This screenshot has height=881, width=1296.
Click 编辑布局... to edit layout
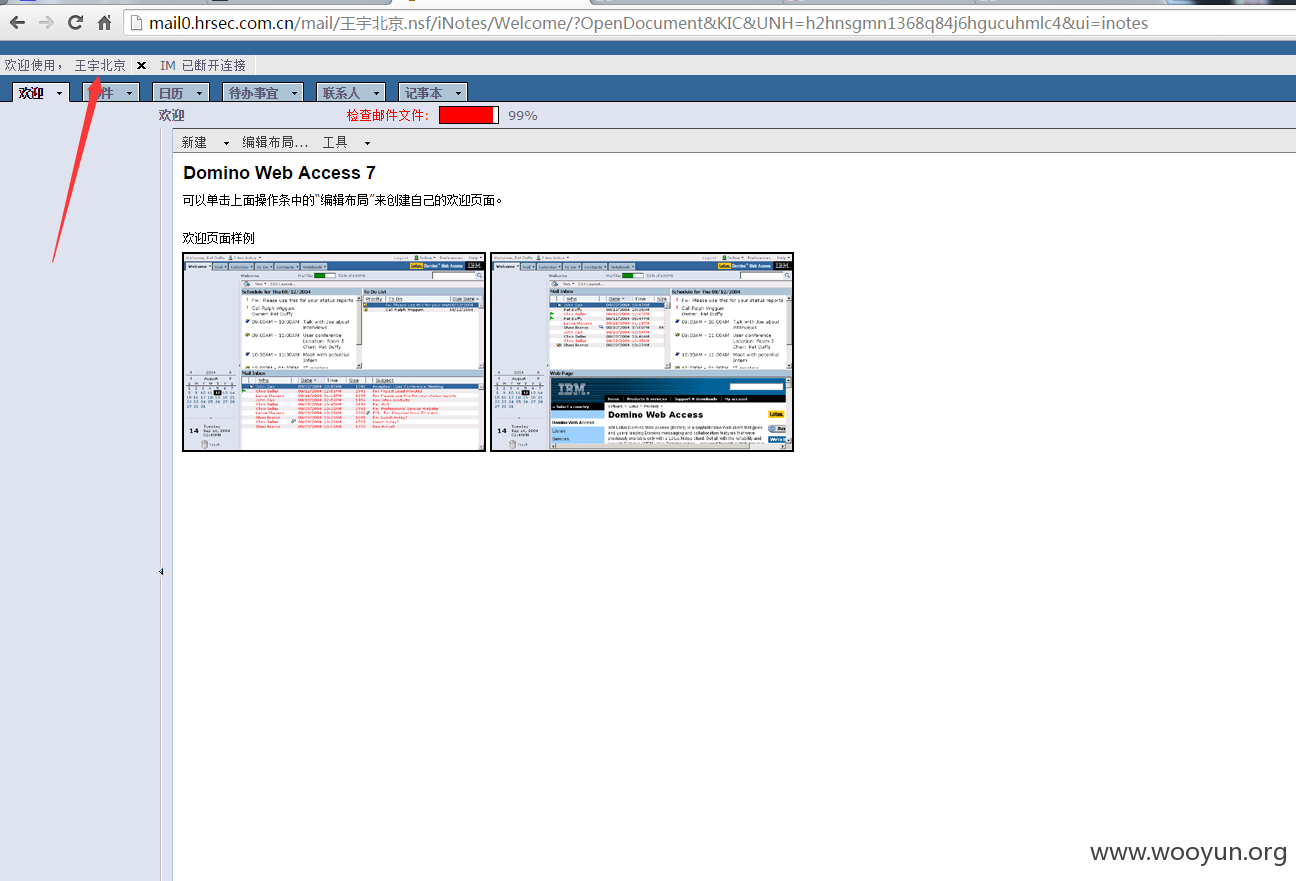coord(275,143)
